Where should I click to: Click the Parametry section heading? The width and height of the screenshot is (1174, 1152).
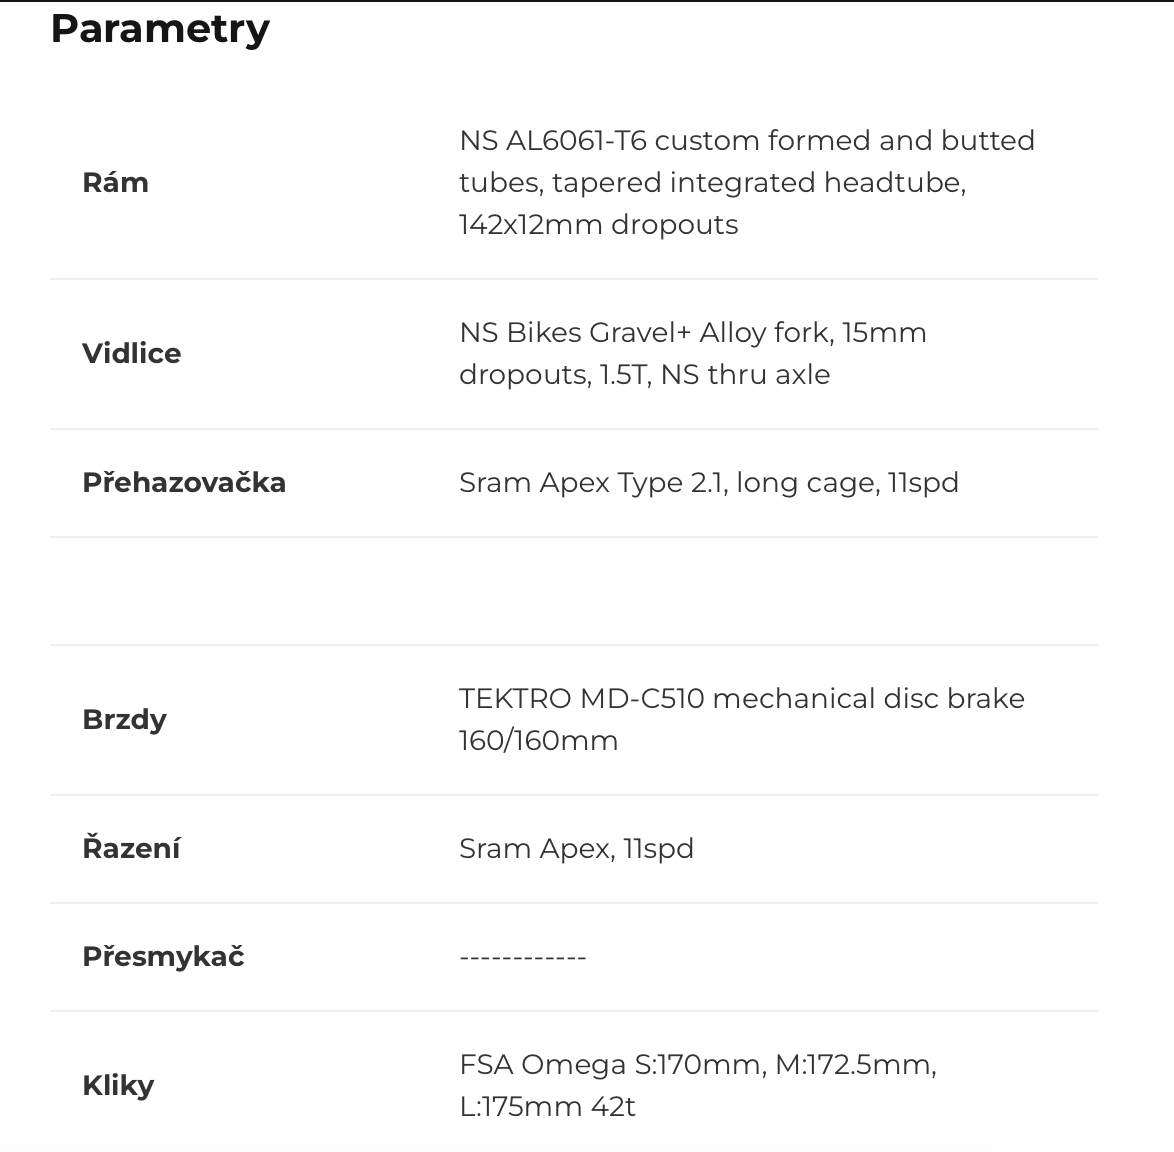tap(160, 29)
